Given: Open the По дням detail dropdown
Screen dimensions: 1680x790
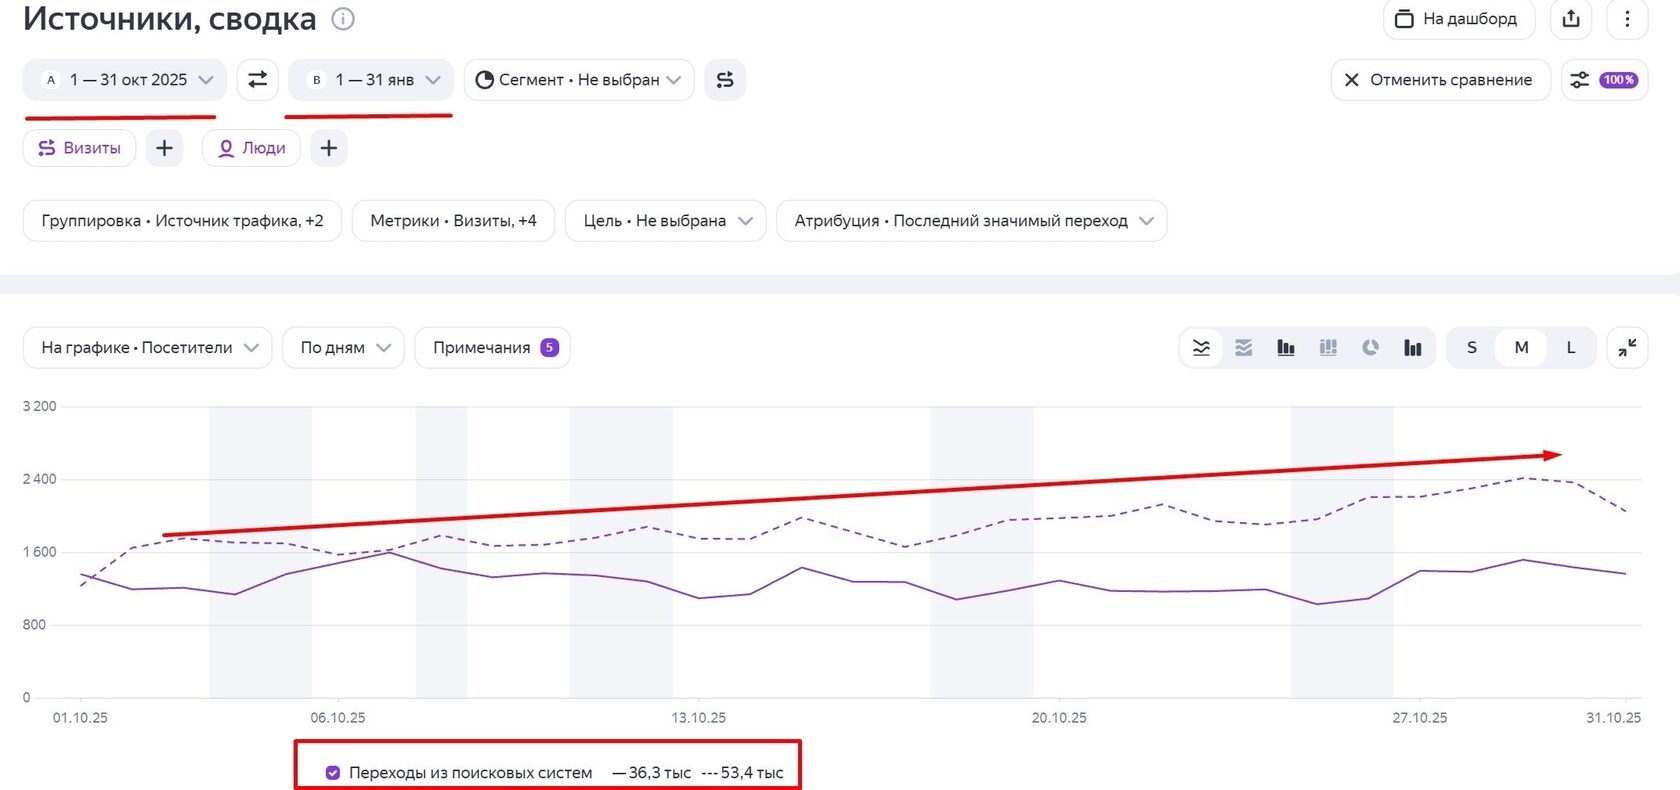Looking at the screenshot, I should click(343, 348).
